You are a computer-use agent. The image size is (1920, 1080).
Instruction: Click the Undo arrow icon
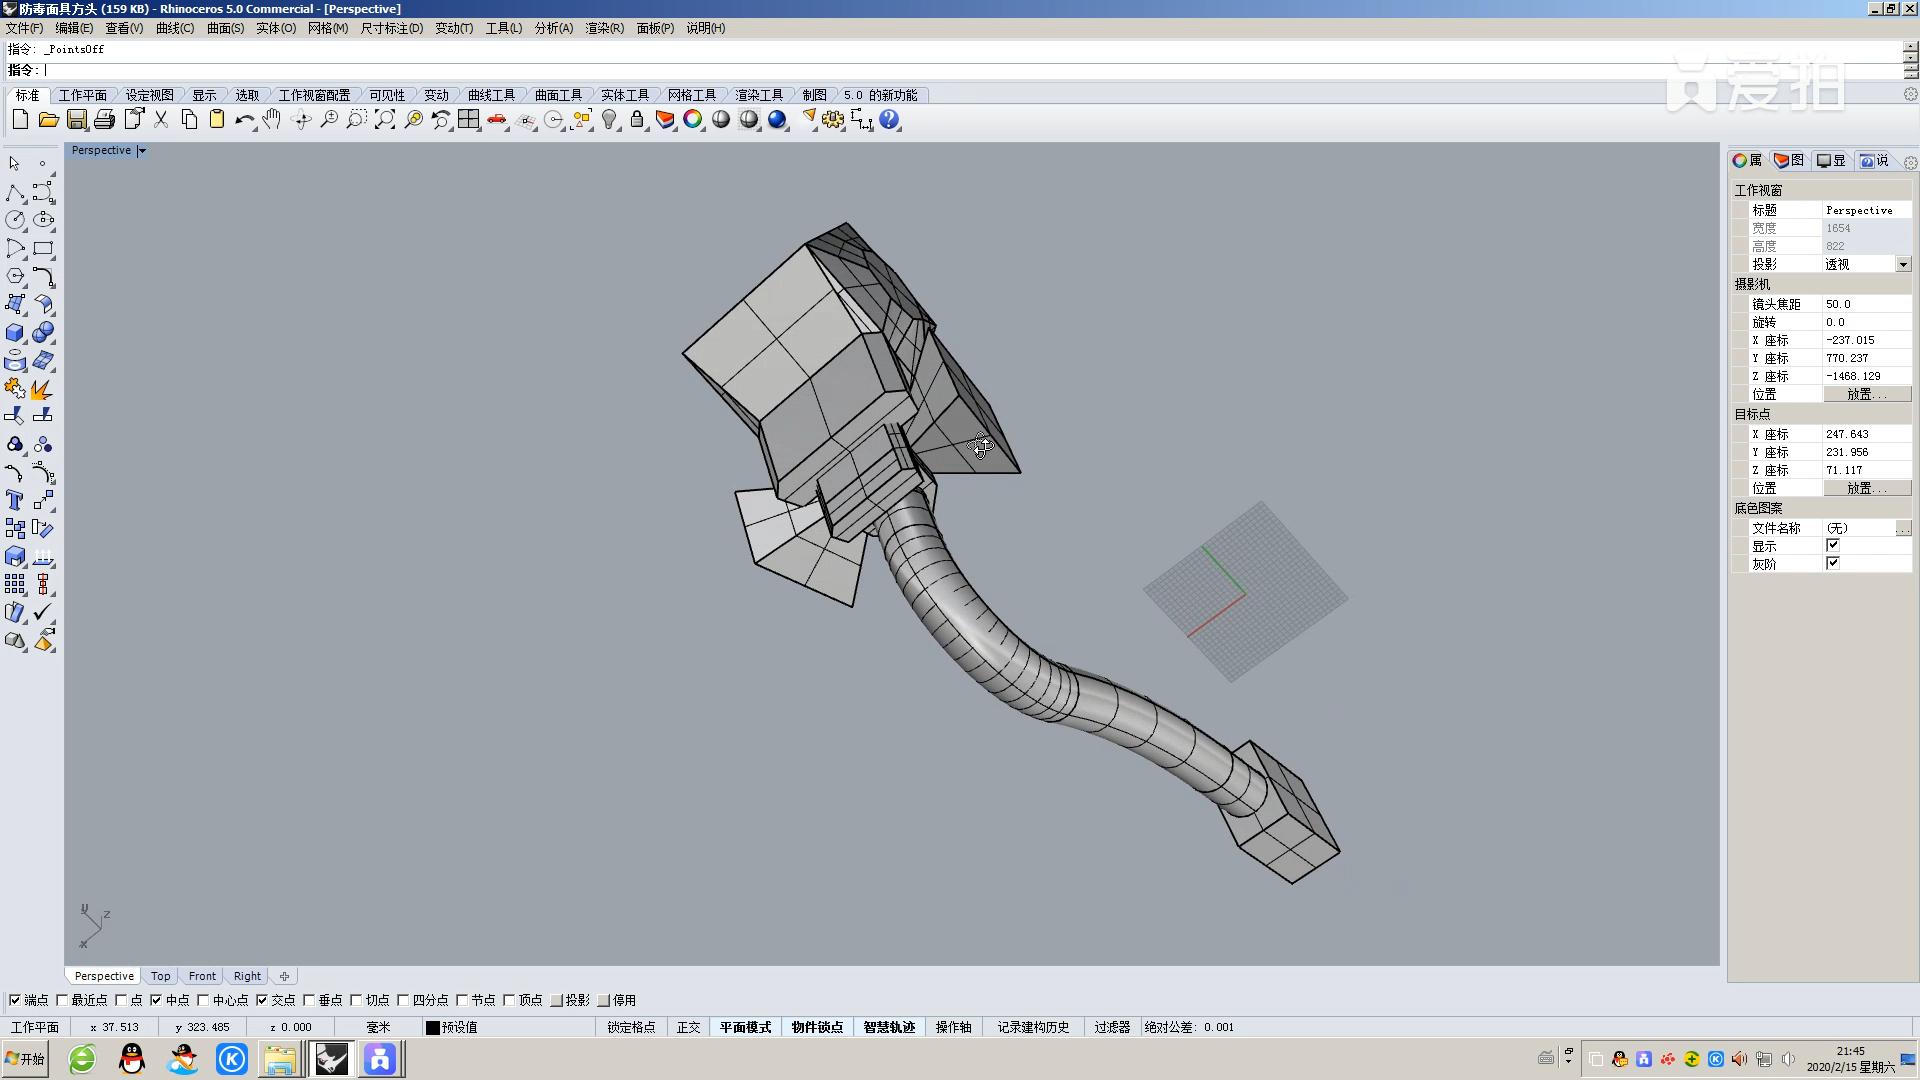click(x=245, y=120)
